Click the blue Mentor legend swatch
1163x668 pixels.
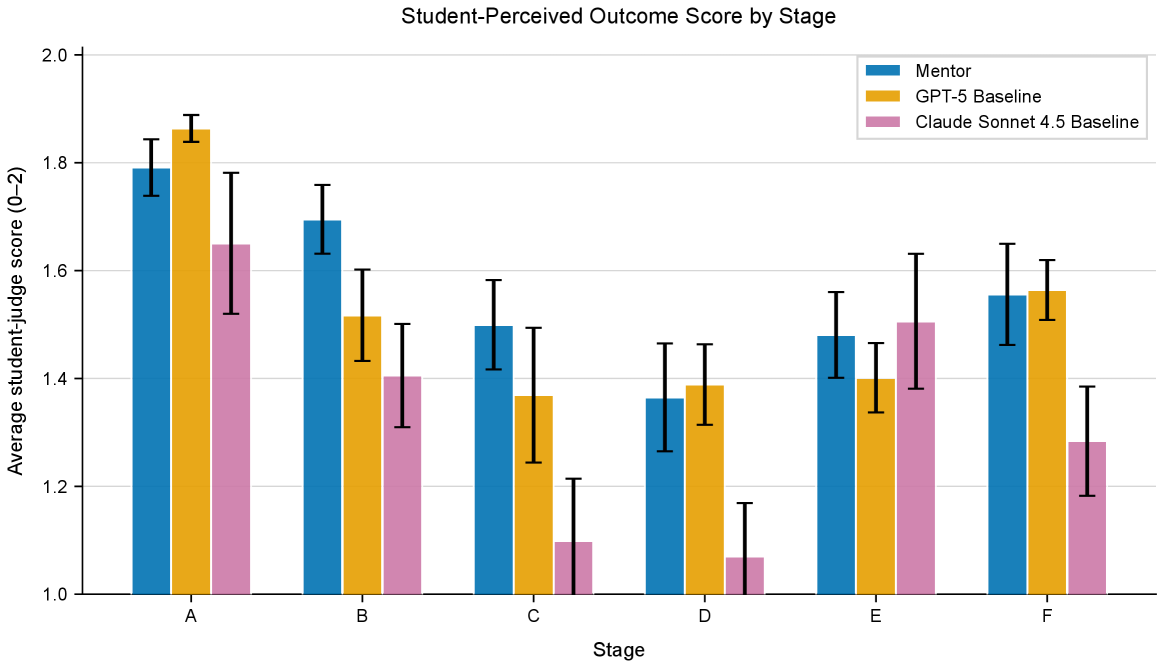click(x=883, y=71)
